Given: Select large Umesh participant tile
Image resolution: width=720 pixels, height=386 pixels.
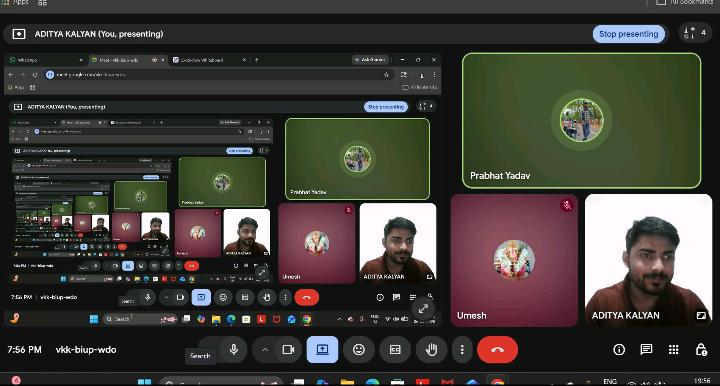Looking at the screenshot, I should [514, 260].
